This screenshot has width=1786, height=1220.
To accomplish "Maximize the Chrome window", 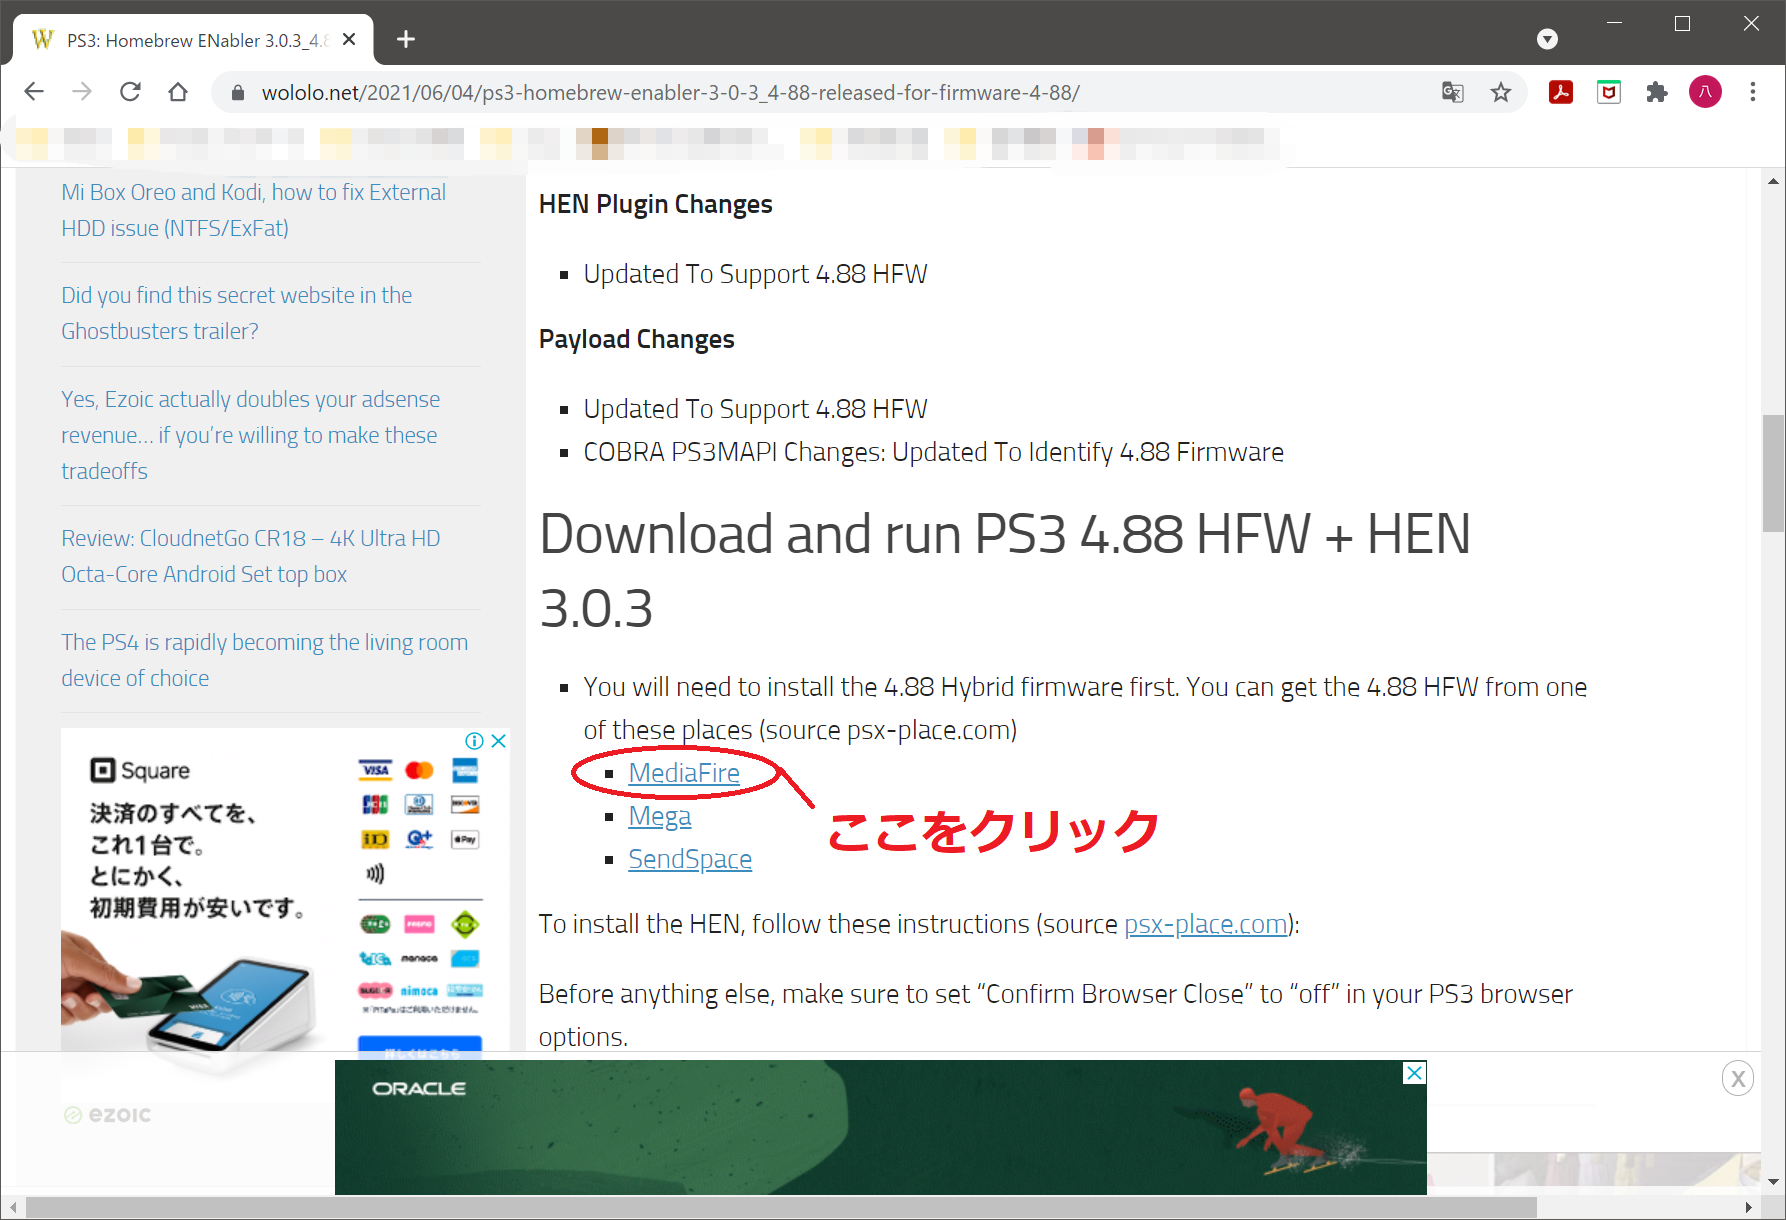I will [x=1682, y=23].
